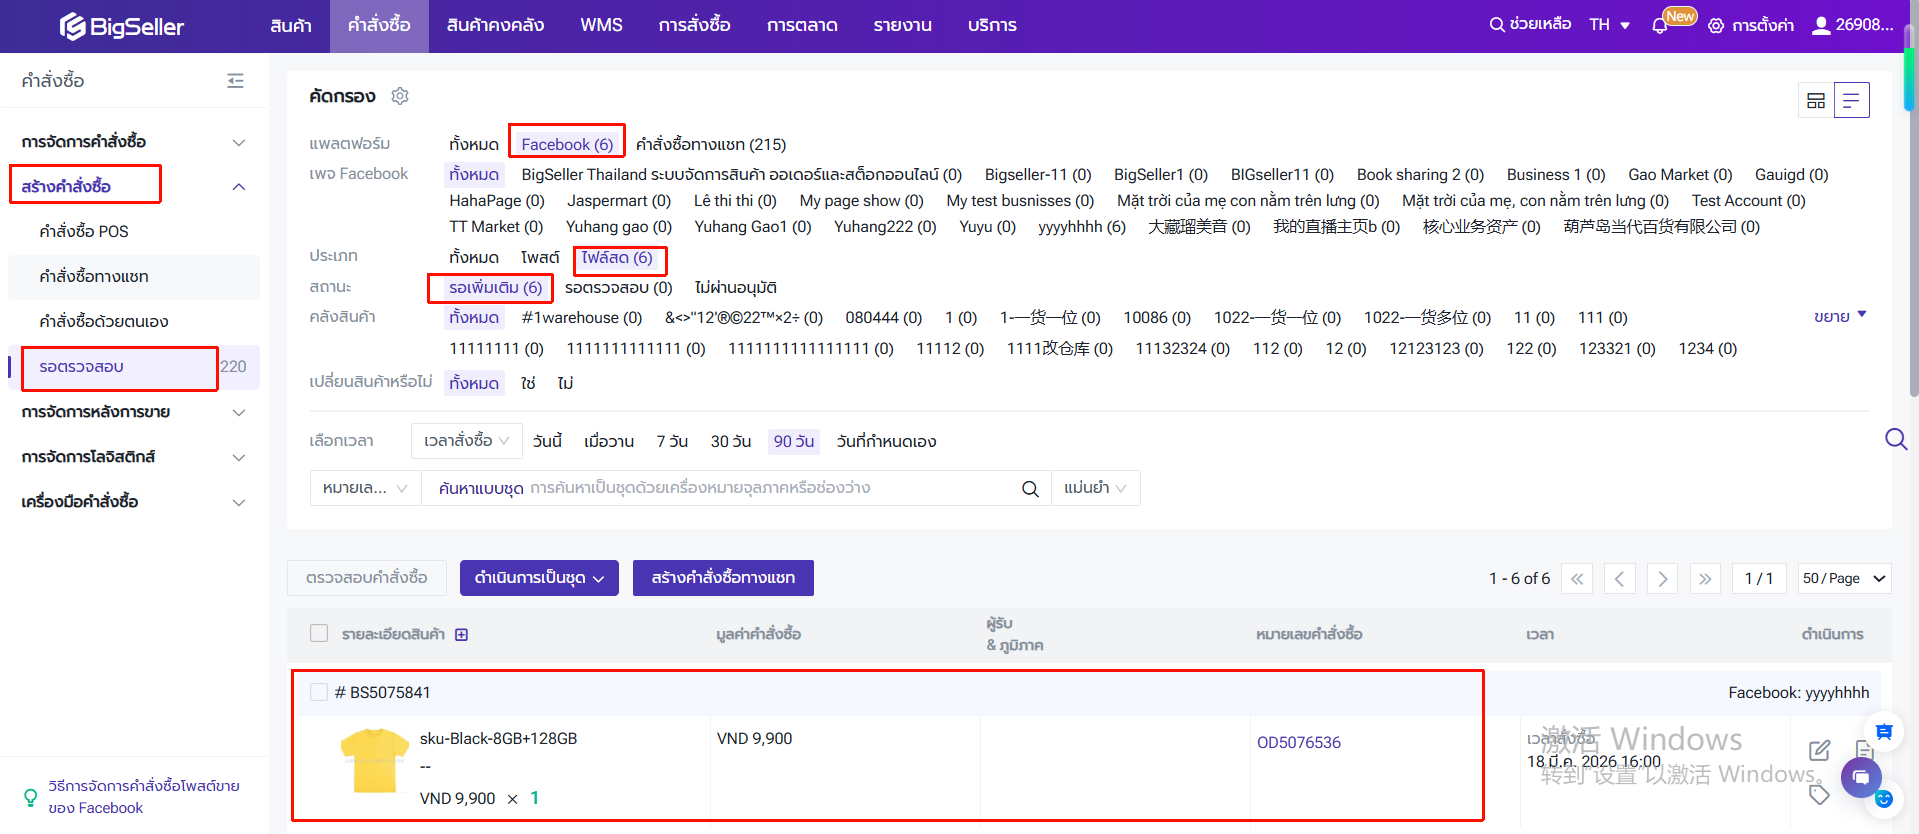The height and width of the screenshot is (834, 1919).
Task: Open the notifications bell icon
Action: 1660,26
